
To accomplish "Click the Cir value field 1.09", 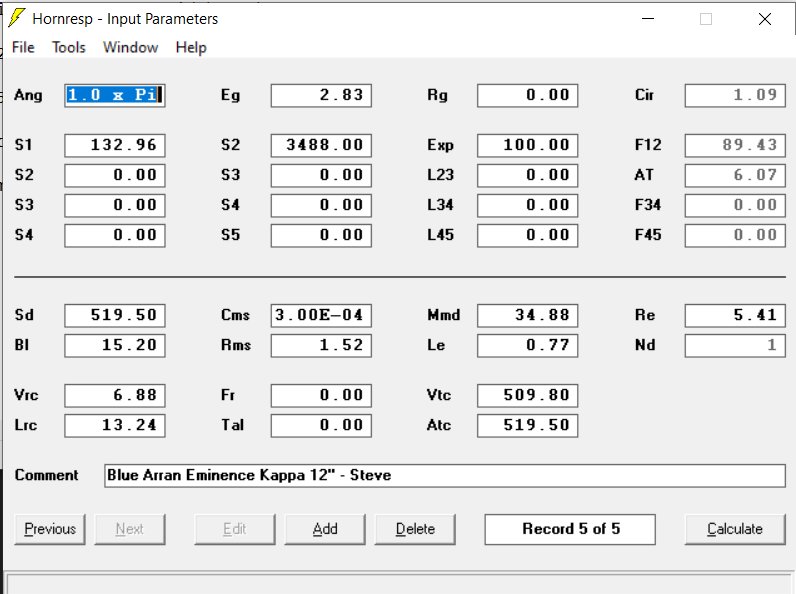I will click(735, 95).
